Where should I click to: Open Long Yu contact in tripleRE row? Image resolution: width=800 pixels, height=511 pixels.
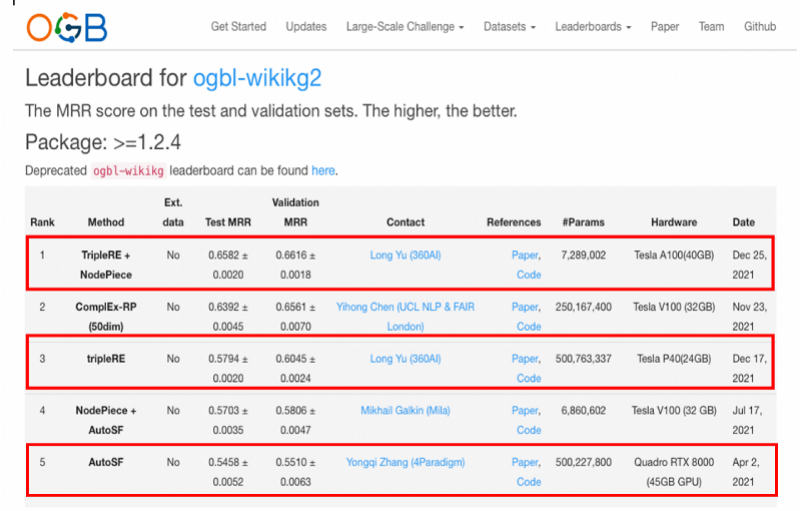point(405,358)
